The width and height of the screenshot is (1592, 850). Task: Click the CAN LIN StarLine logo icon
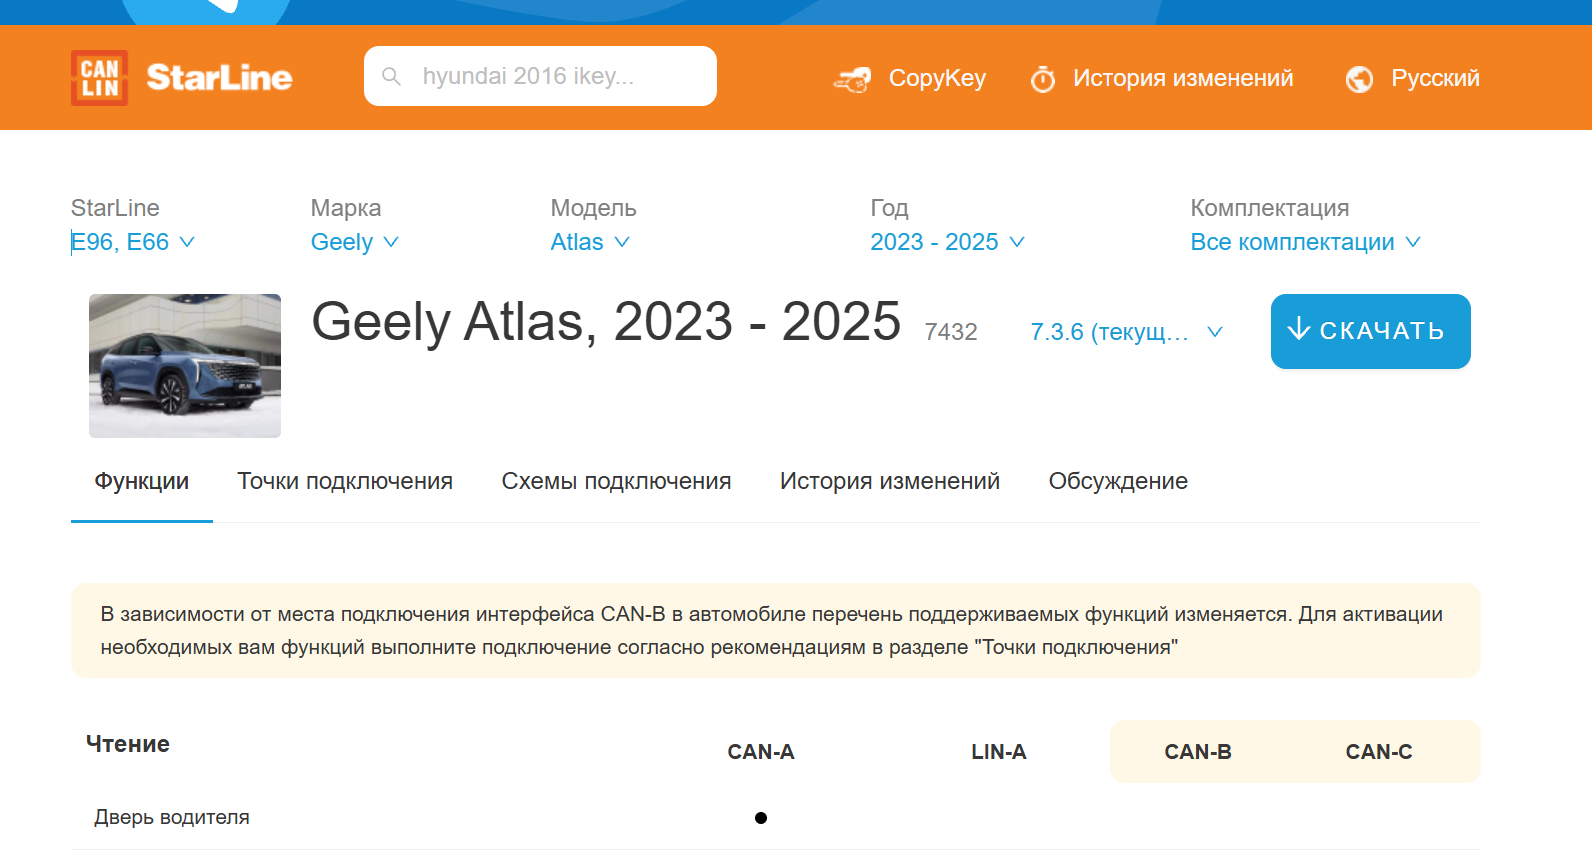(x=99, y=78)
